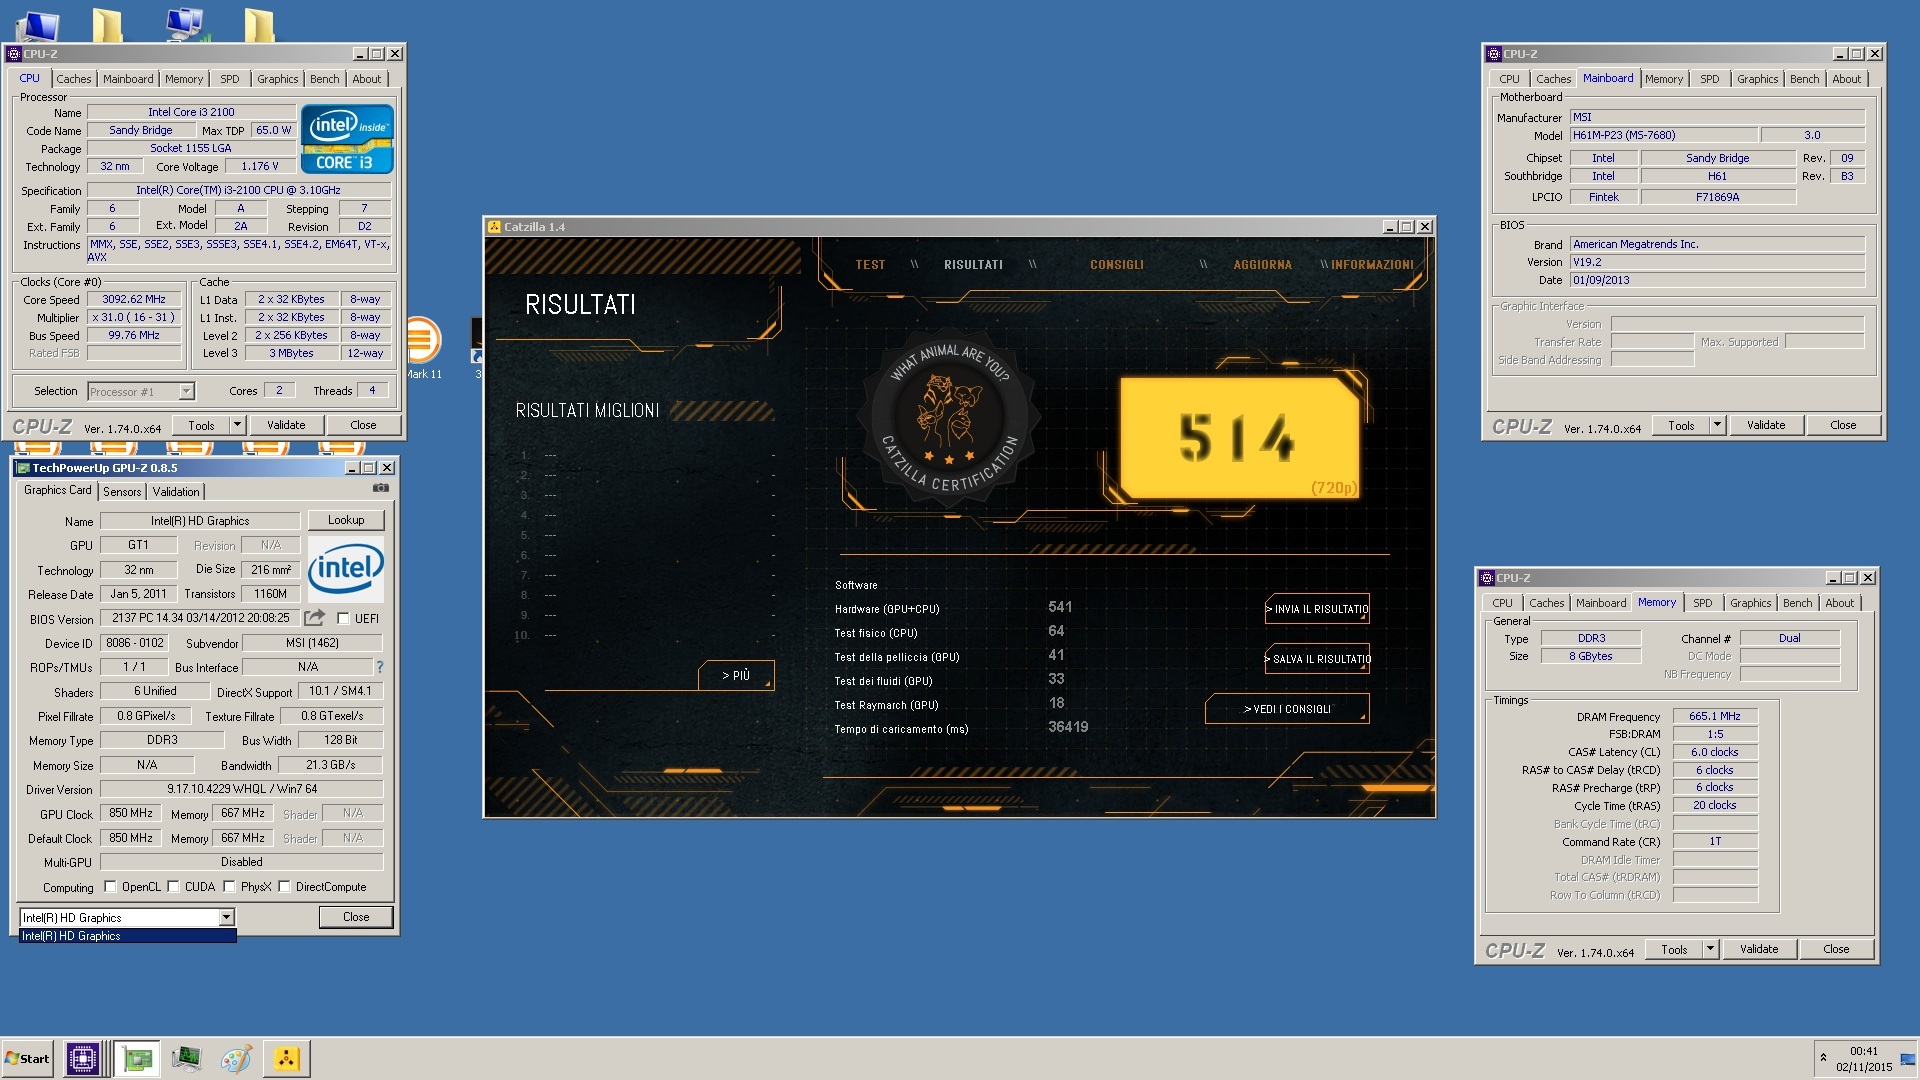
Task: Toggle the PhysX checkbox
Action: (x=229, y=886)
